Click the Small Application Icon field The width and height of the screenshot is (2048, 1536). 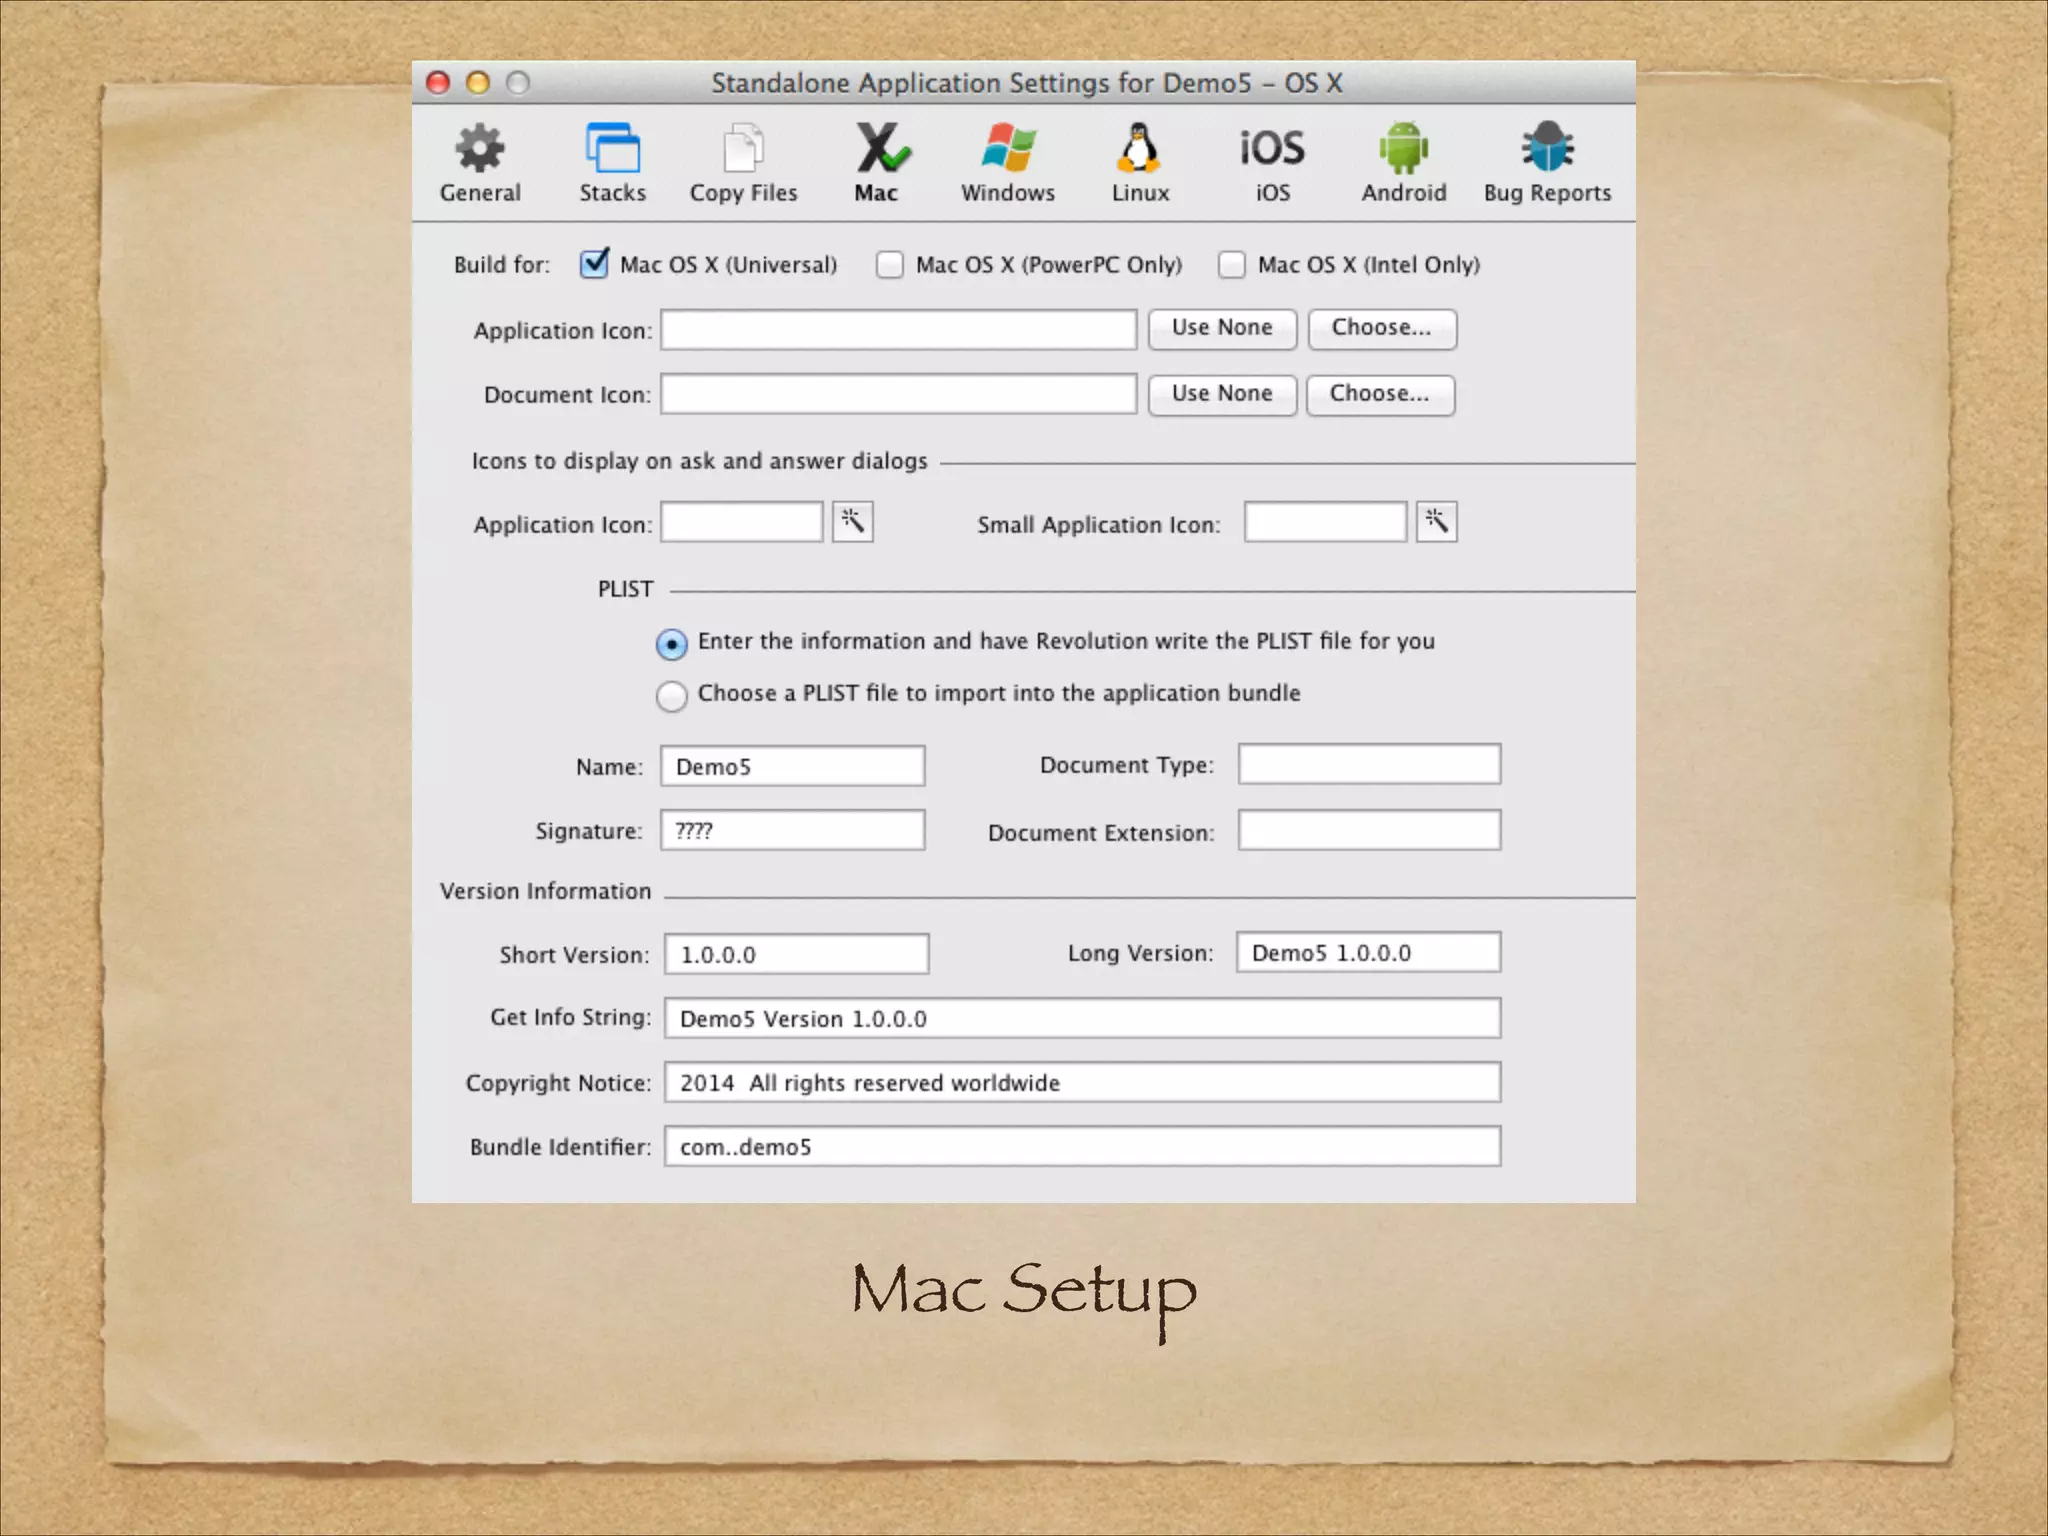click(1325, 522)
